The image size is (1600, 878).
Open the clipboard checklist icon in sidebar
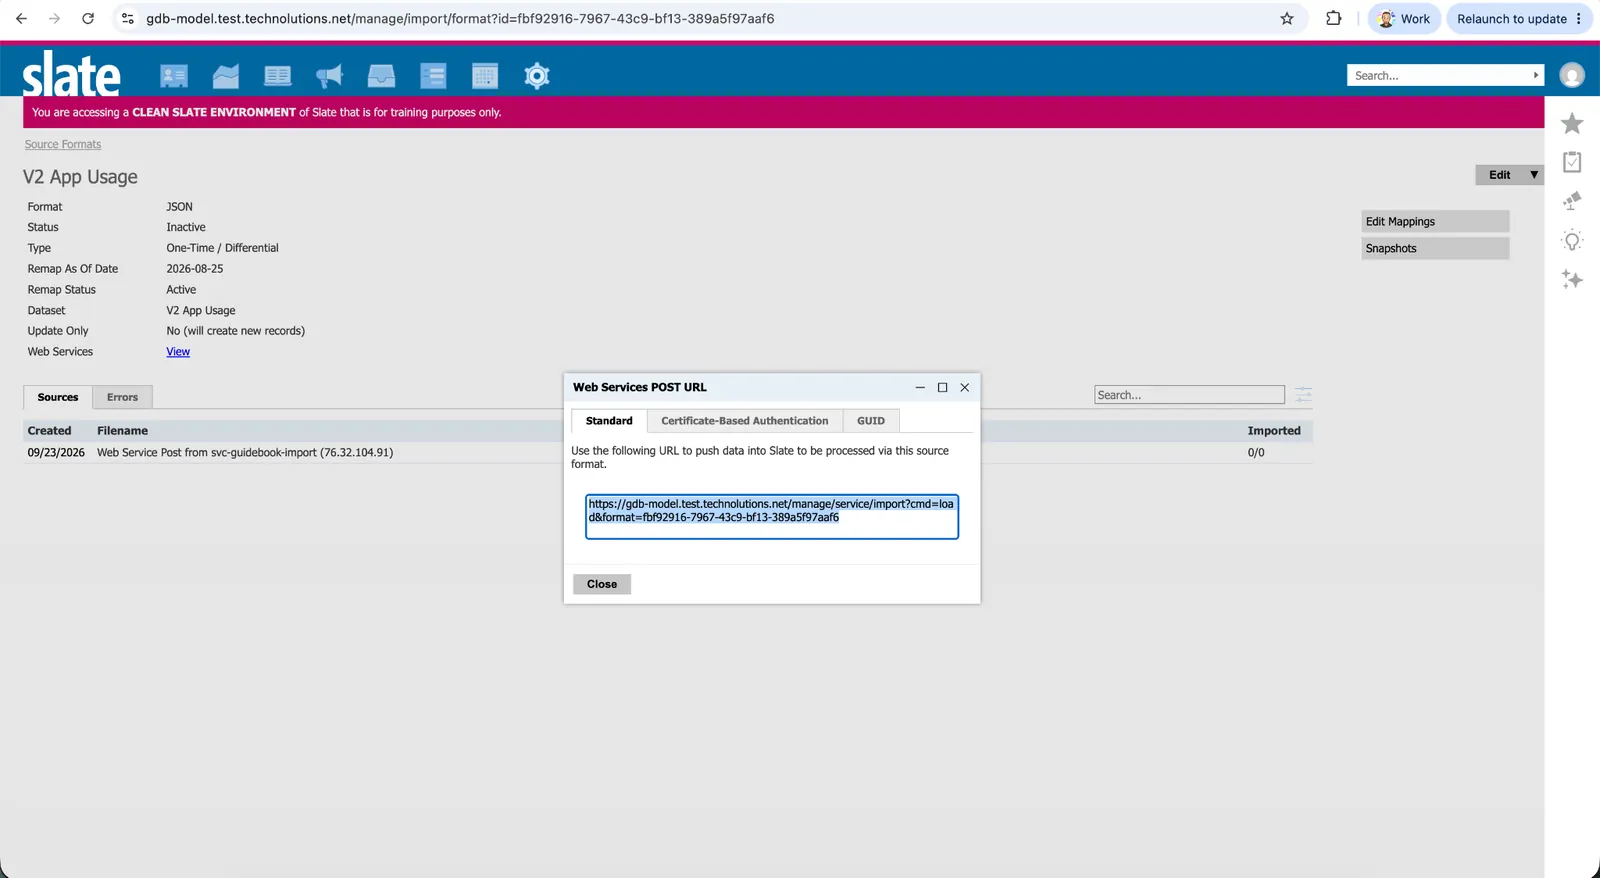click(1572, 162)
